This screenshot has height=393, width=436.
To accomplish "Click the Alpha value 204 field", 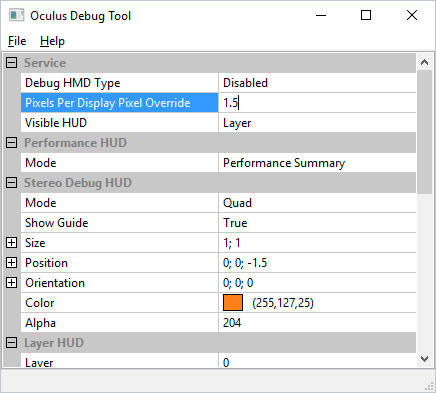I will click(x=317, y=323).
